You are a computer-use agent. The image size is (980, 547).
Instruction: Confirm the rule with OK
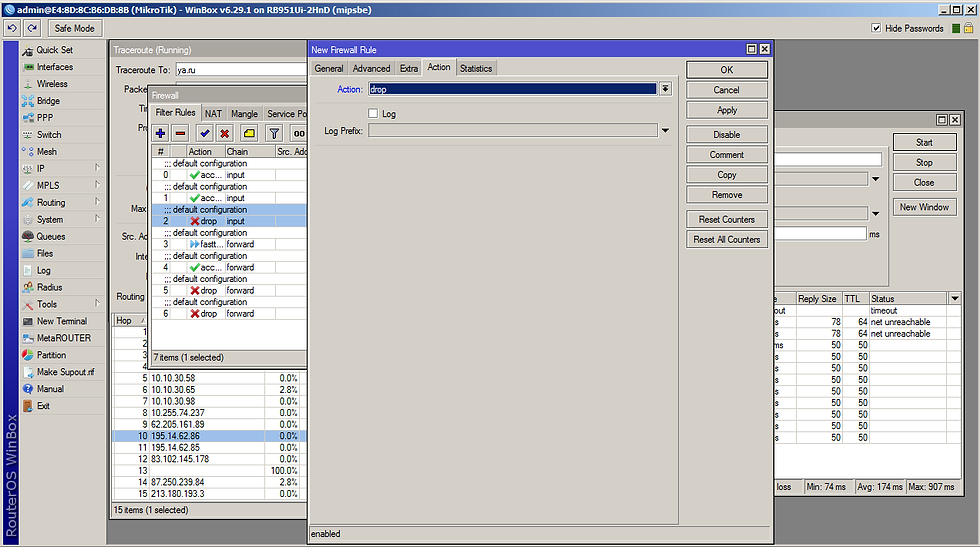tap(726, 70)
